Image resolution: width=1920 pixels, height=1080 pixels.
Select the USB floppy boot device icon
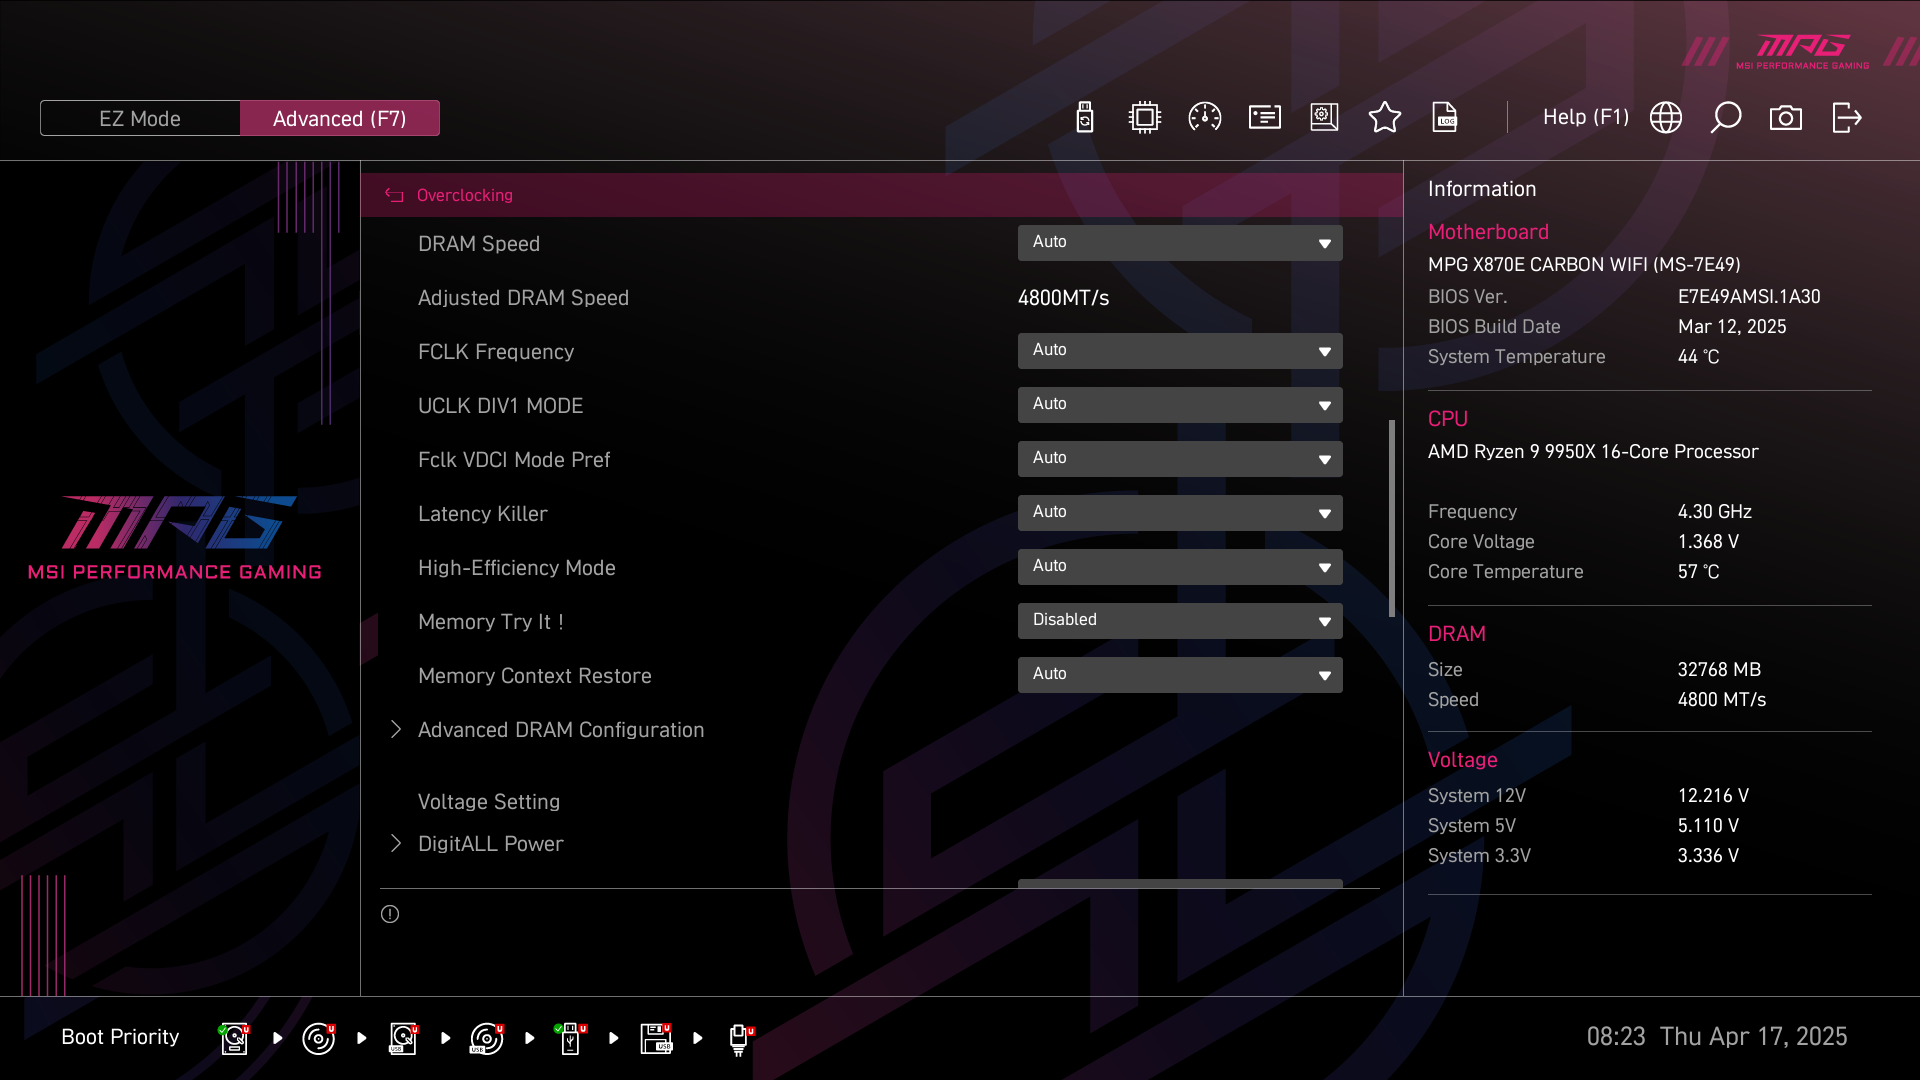point(656,1038)
